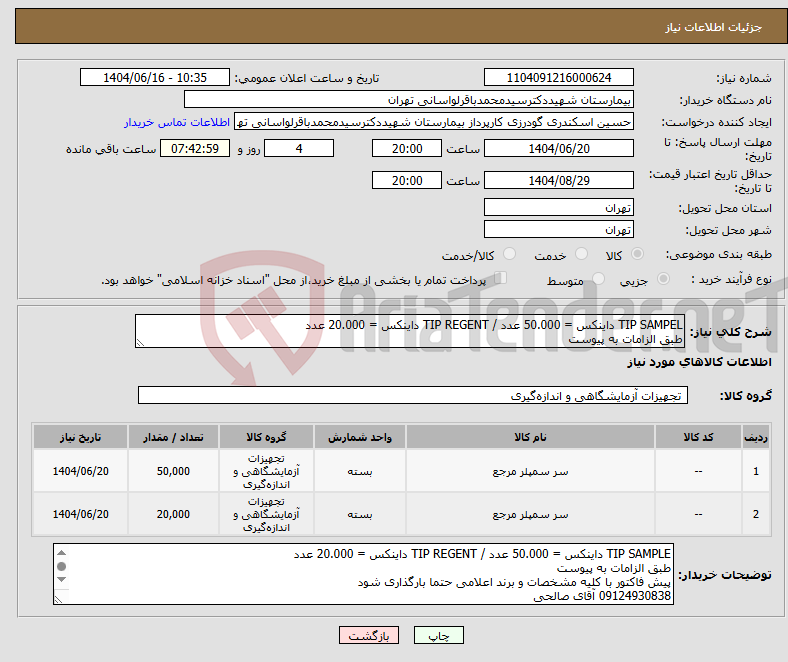Viewport: 788px width, 662px height.
Task: Click the remaining time 07:42:59 field
Action: point(195,148)
